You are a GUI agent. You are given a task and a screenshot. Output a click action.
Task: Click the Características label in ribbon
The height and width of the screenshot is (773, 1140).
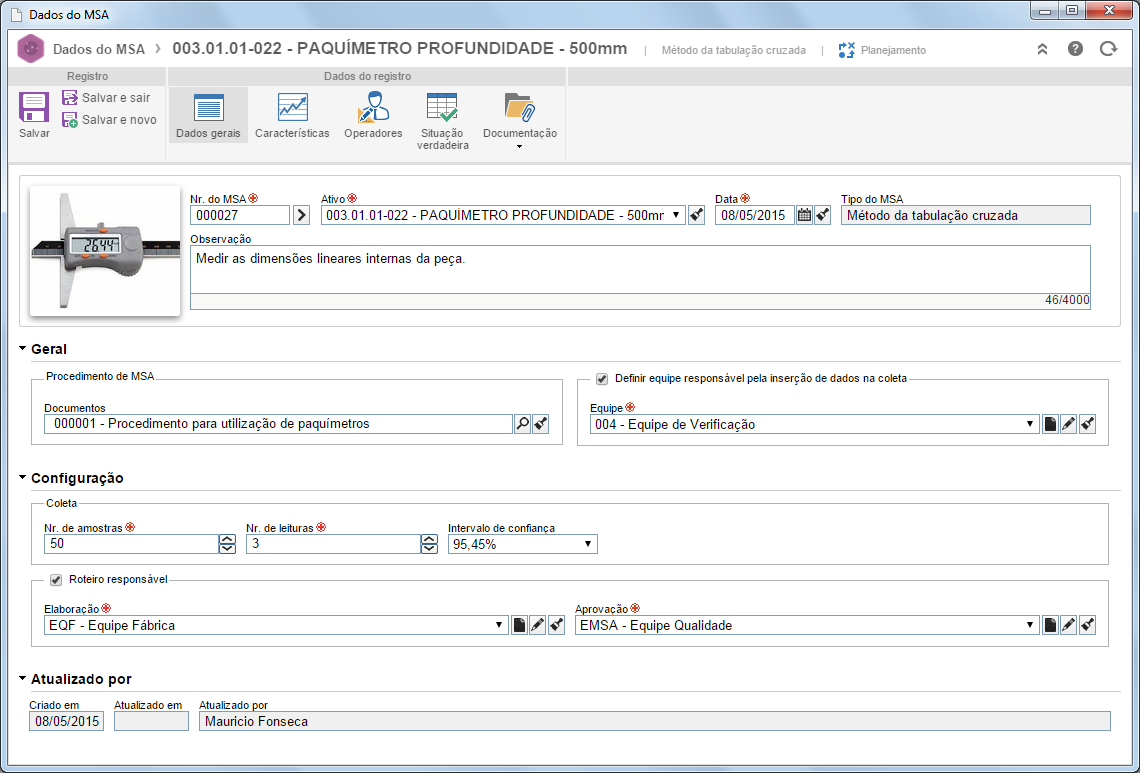tap(292, 134)
